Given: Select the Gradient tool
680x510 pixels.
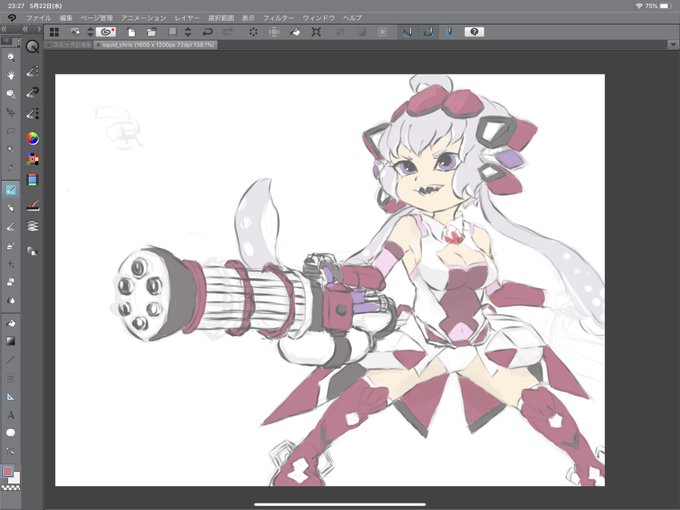Looking at the screenshot, I should [x=11, y=341].
